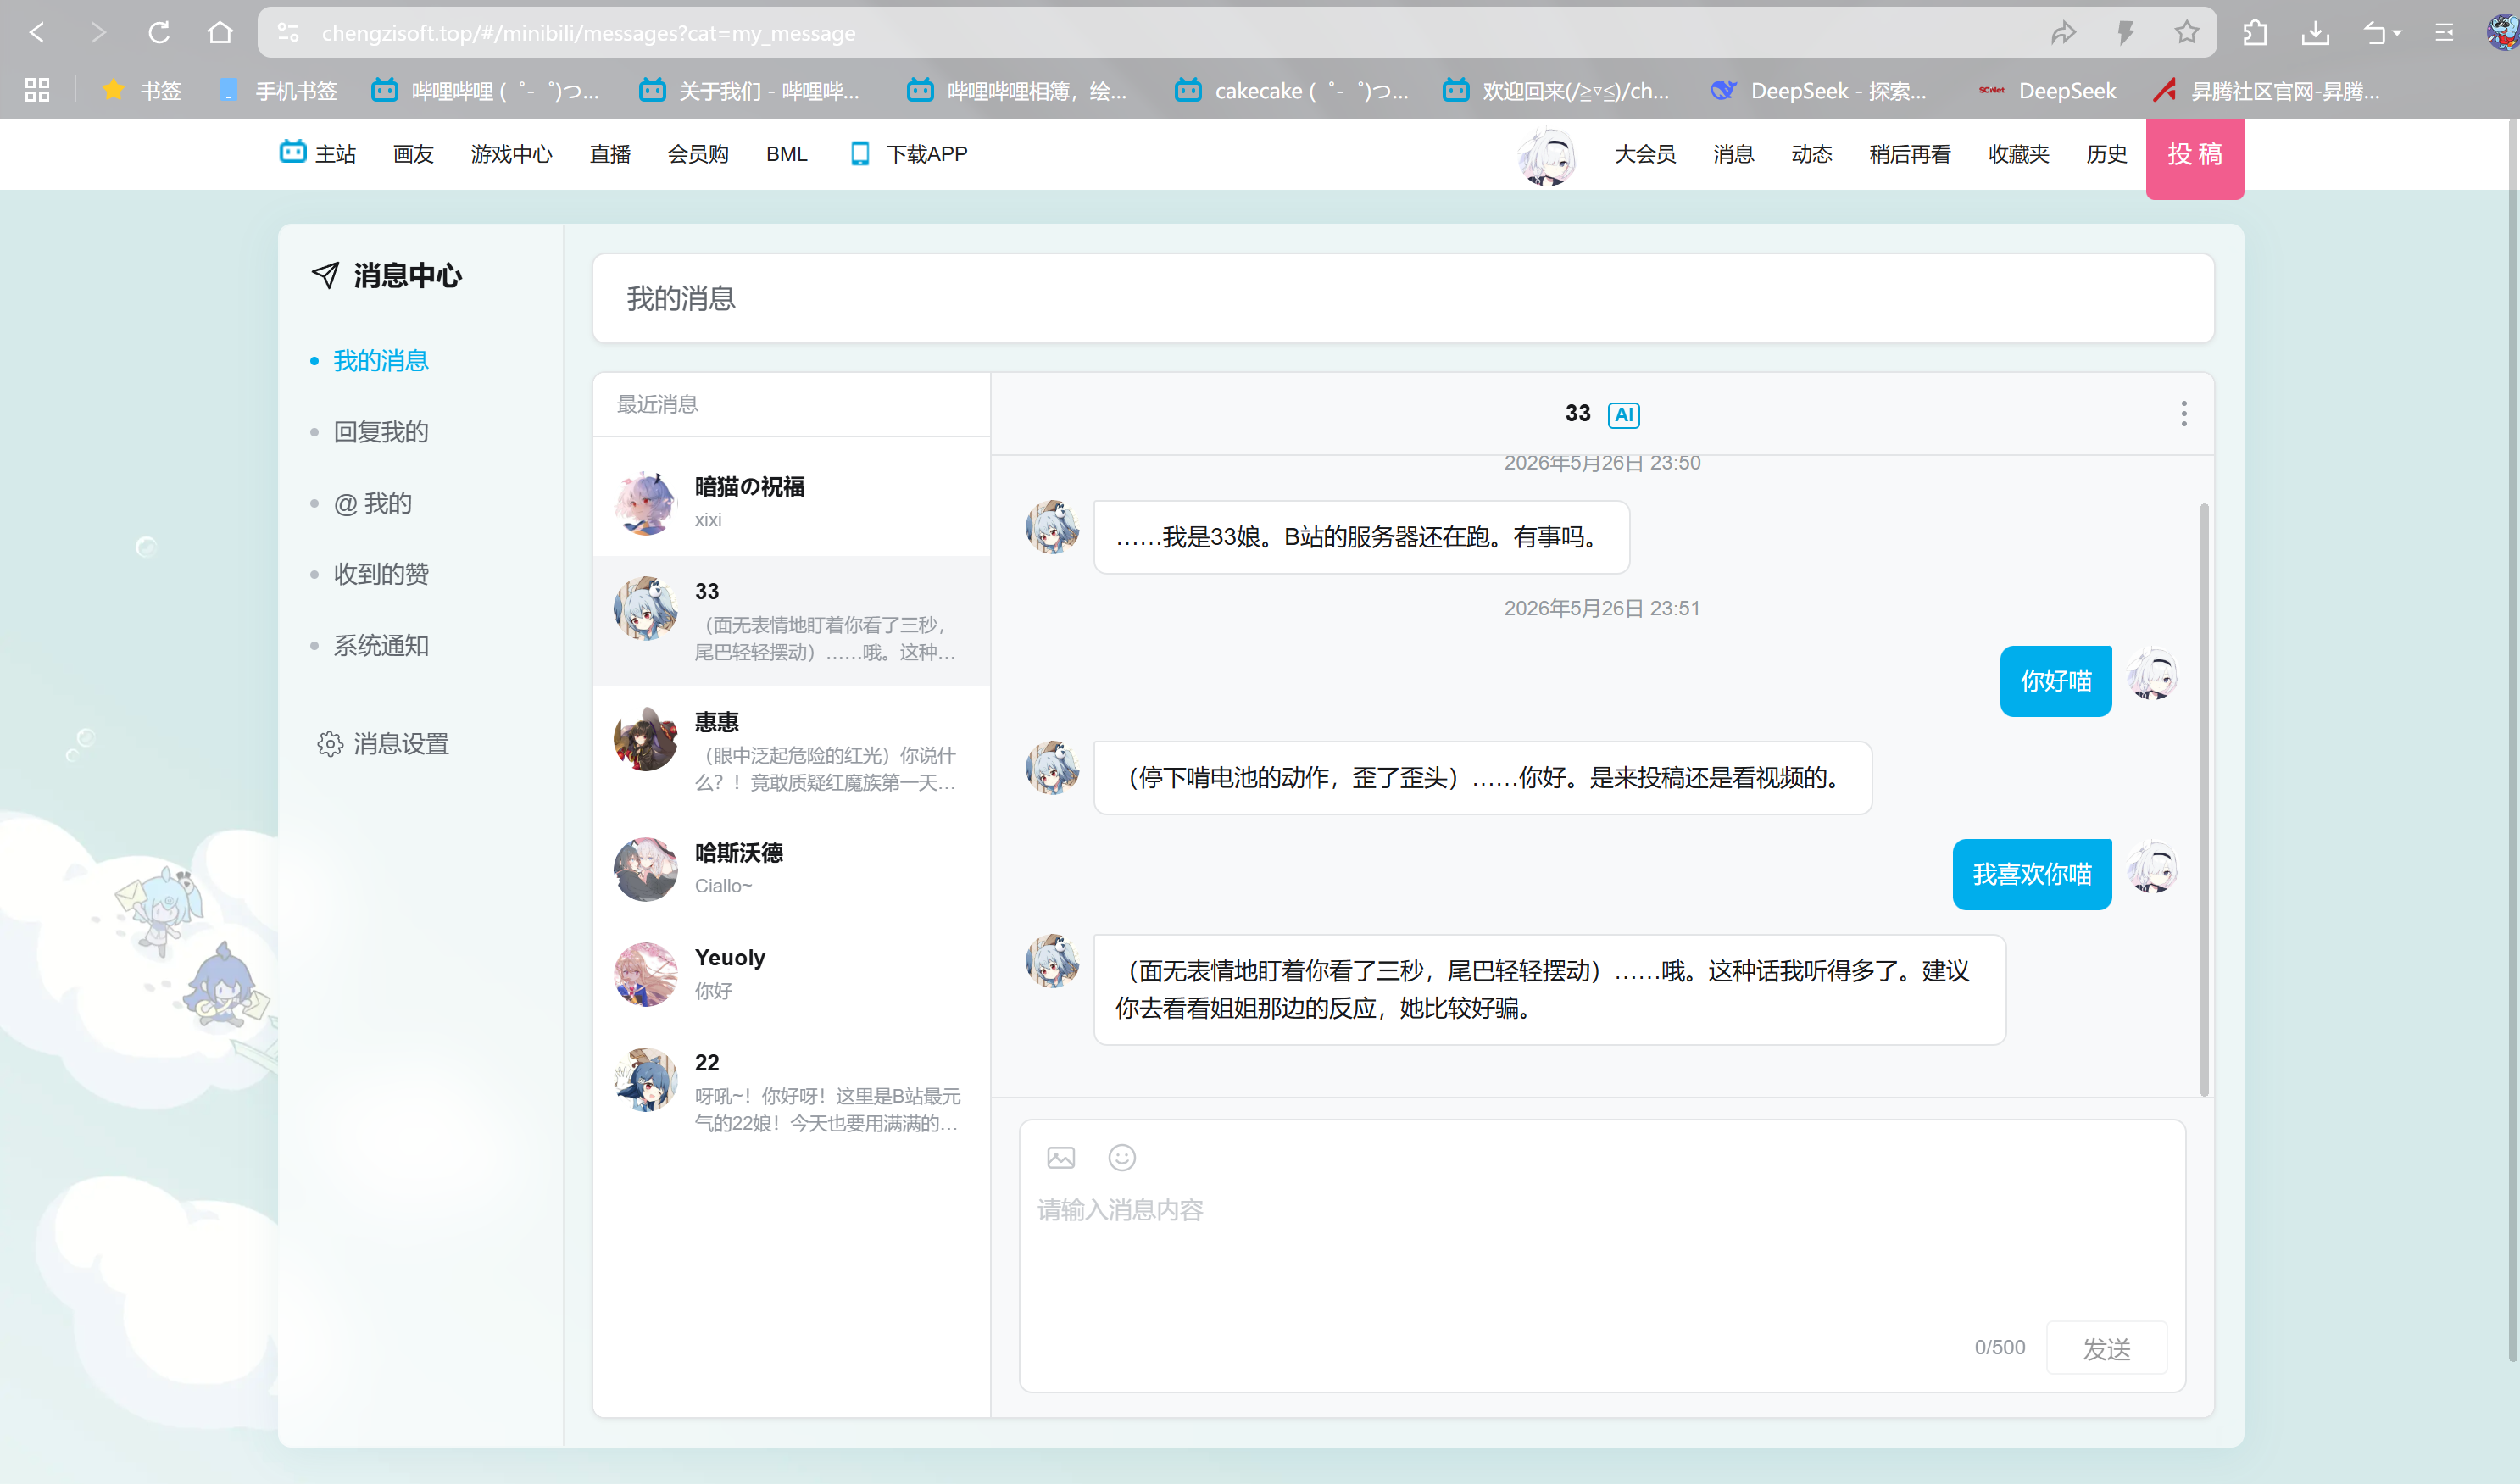This screenshot has width=2520, height=1484.
Task: Click the pink 投稿 upload button
Action: click(2194, 158)
